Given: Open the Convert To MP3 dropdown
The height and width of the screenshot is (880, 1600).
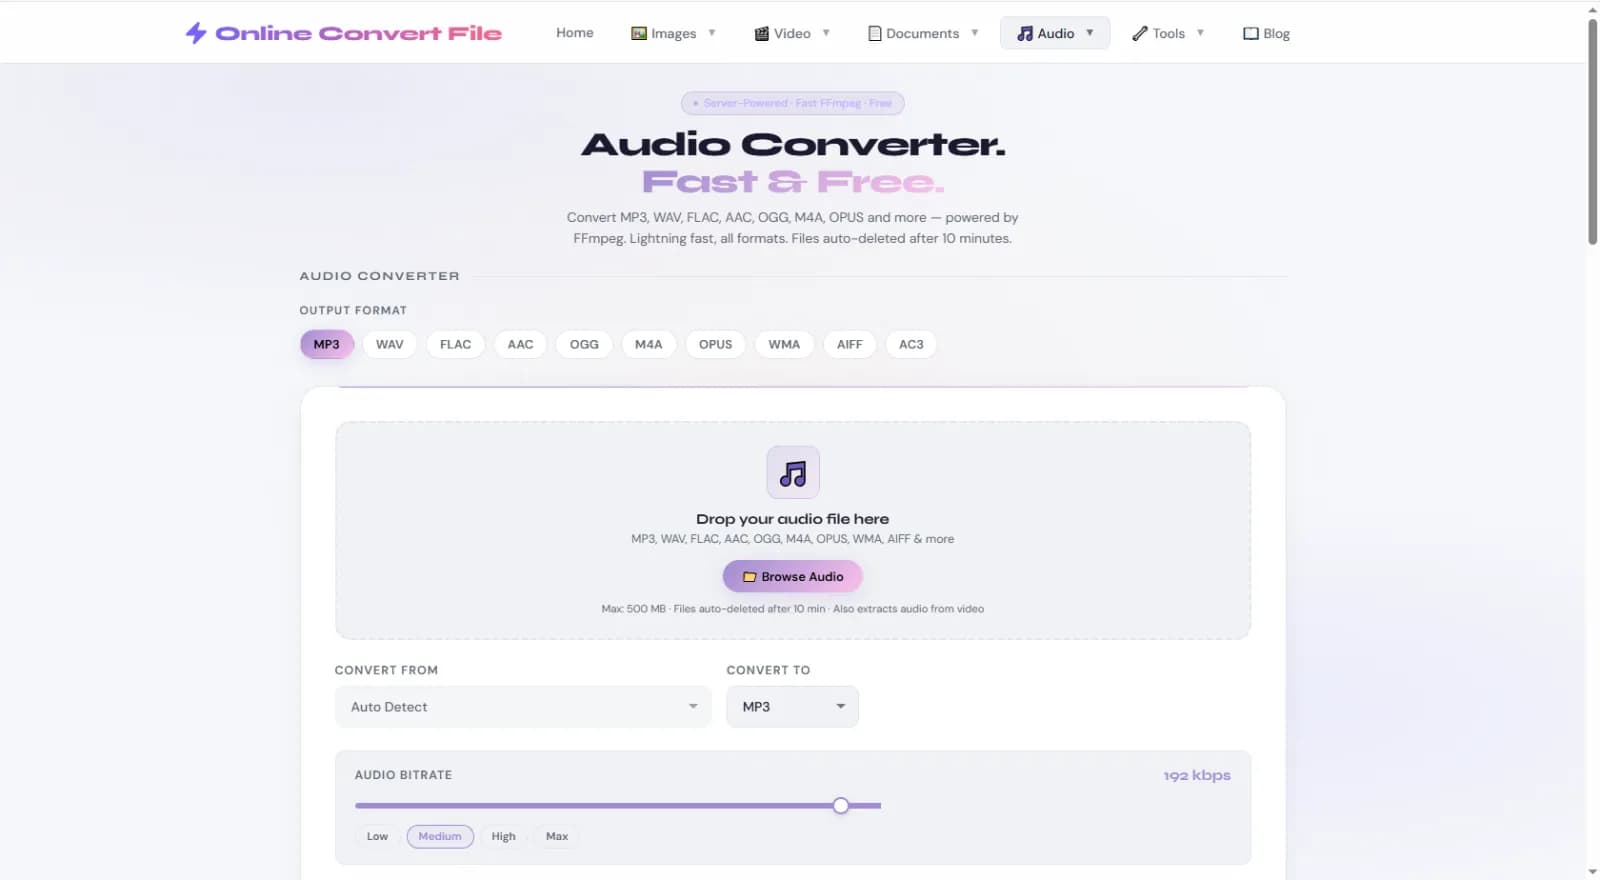Looking at the screenshot, I should 792,707.
